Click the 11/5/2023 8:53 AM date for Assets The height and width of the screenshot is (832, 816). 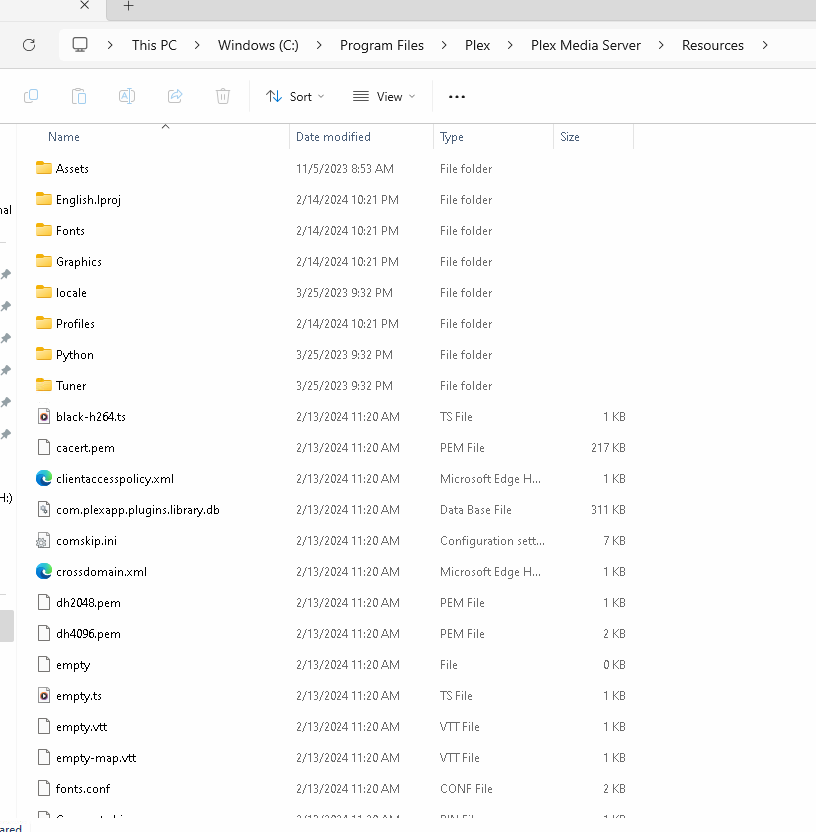345,169
